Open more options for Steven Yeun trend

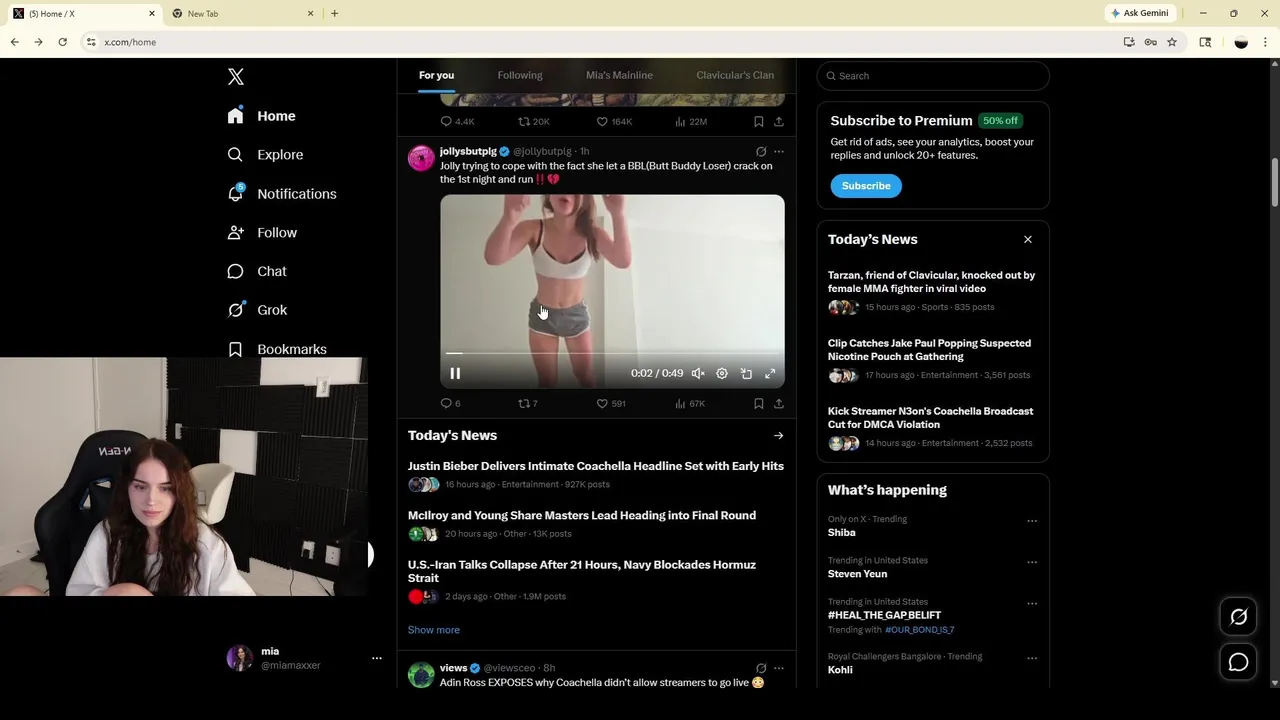coord(1032,562)
